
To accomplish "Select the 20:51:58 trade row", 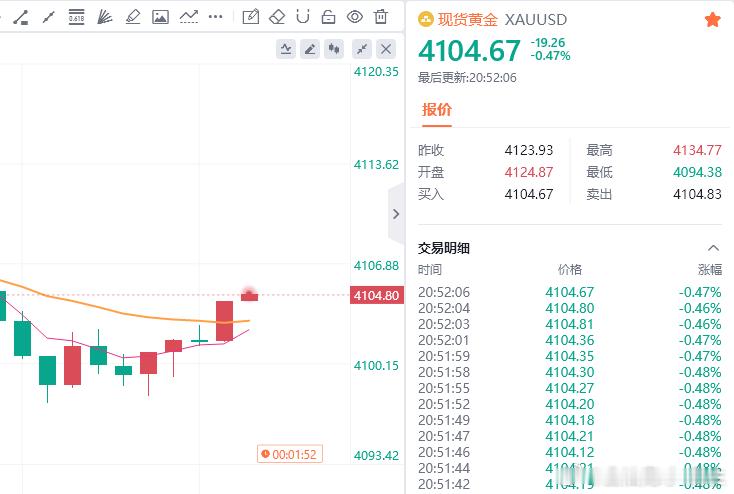I will tap(570, 372).
